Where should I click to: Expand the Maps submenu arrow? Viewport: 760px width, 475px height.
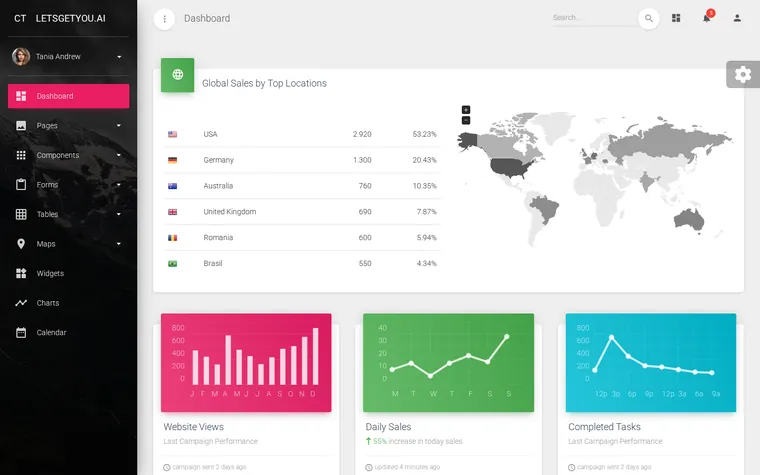pos(119,244)
